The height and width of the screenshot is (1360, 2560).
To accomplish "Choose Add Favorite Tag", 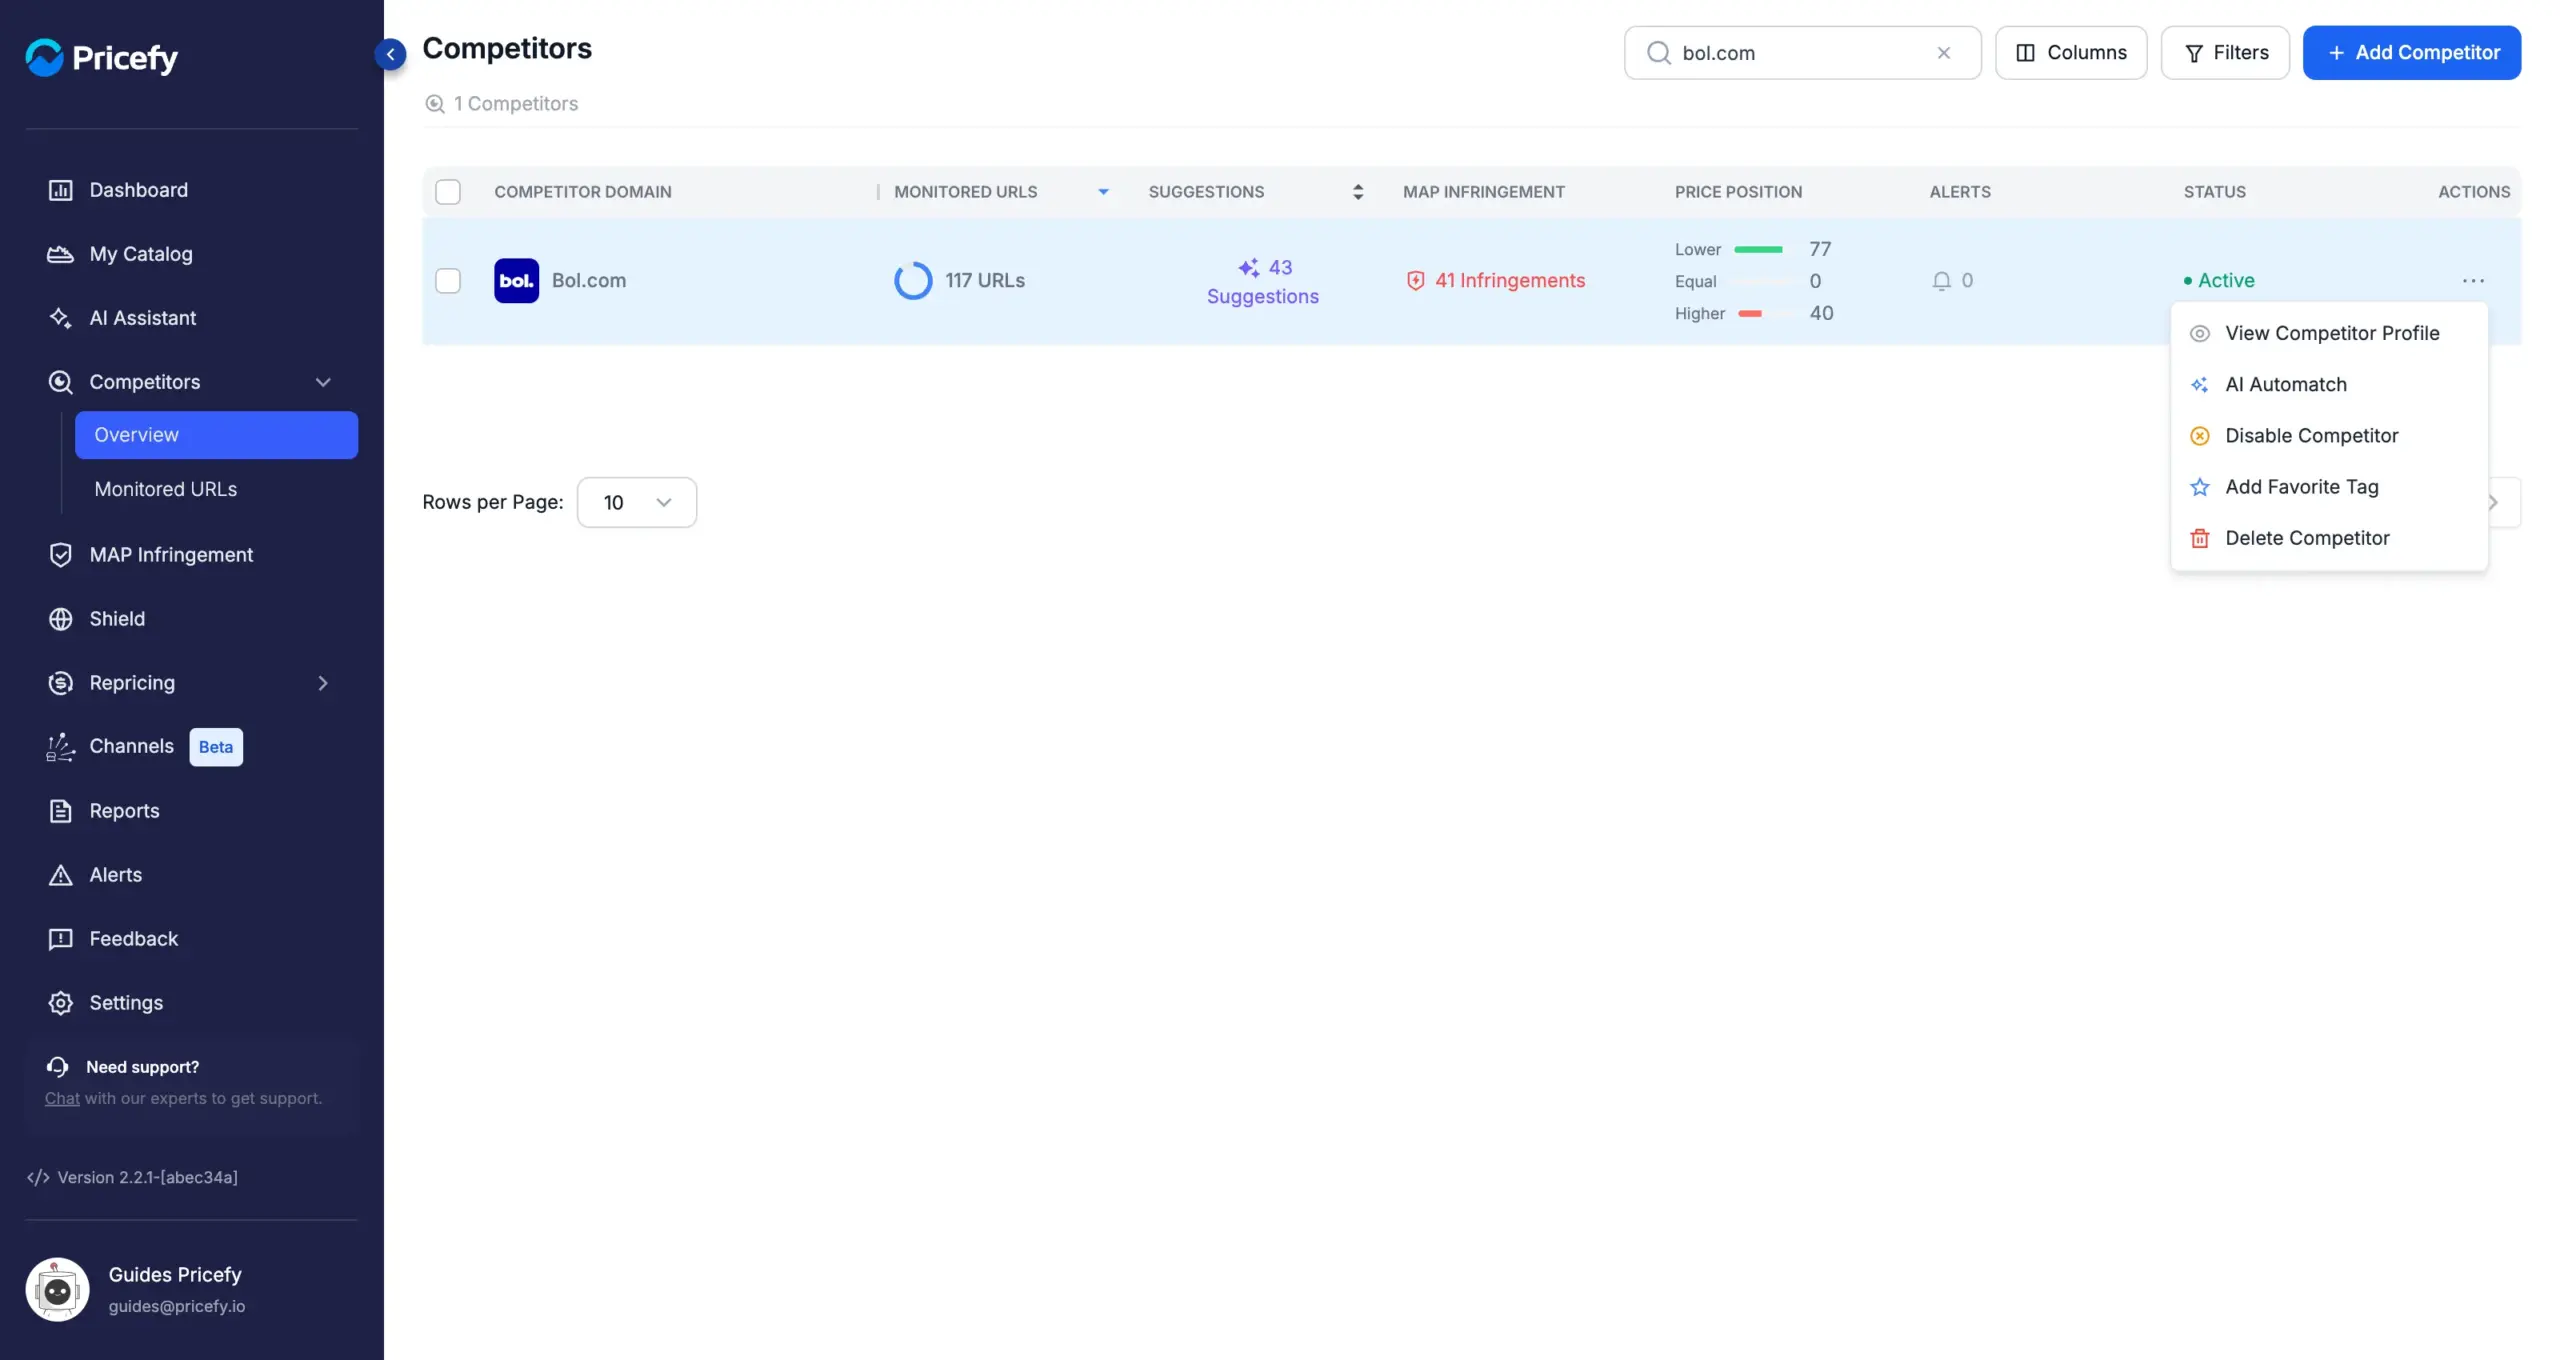I will (x=2329, y=487).
